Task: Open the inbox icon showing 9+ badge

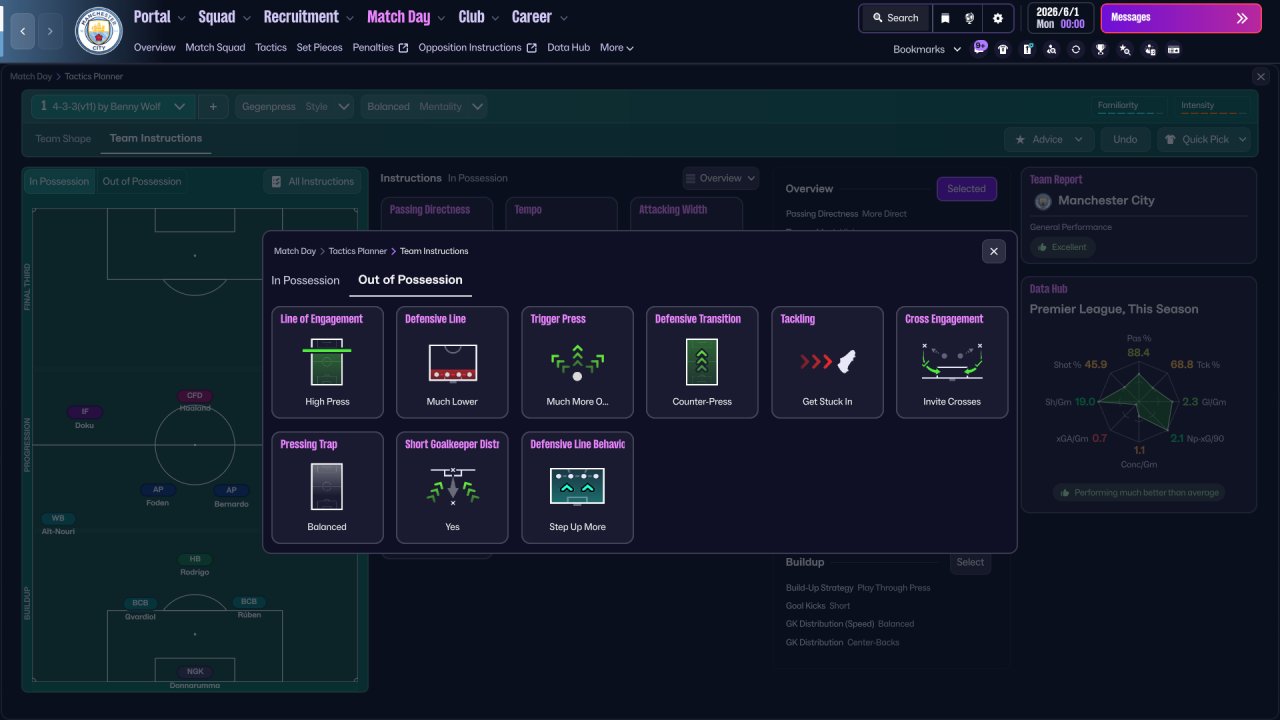Action: (980, 48)
